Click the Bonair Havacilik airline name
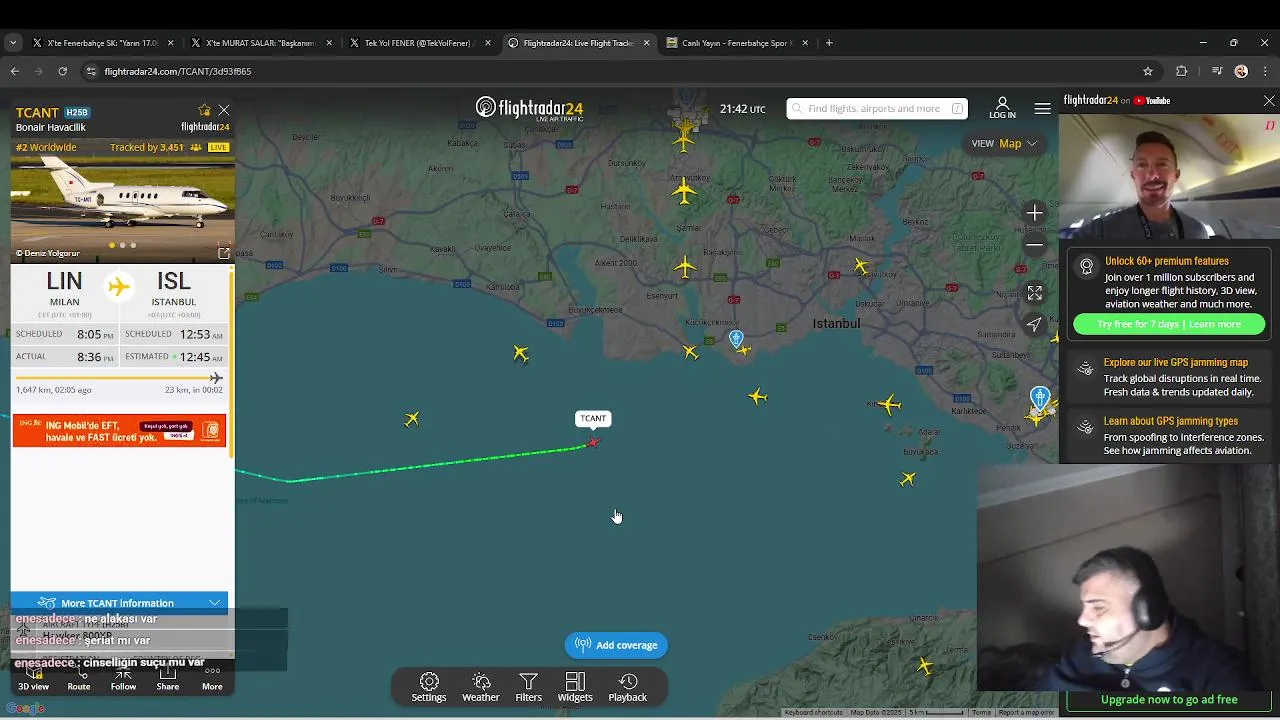This screenshot has height=720, width=1280. [51, 128]
